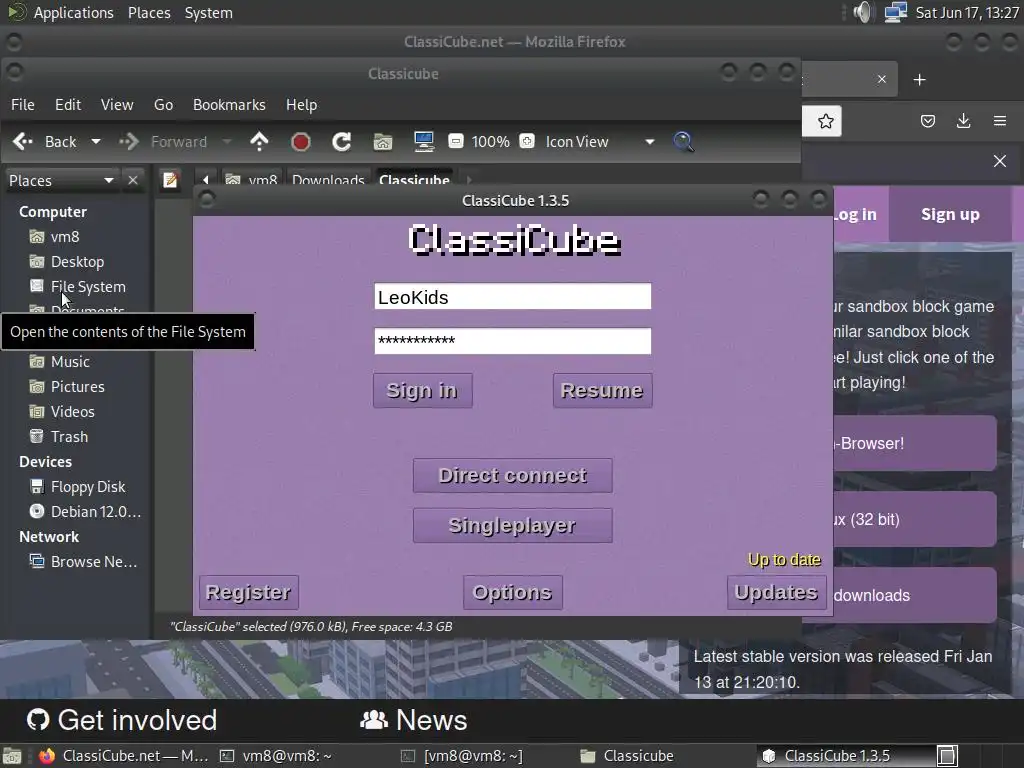Image resolution: width=1024 pixels, height=768 pixels.
Task: Select the Downloads path bar button
Action: pos(328,180)
